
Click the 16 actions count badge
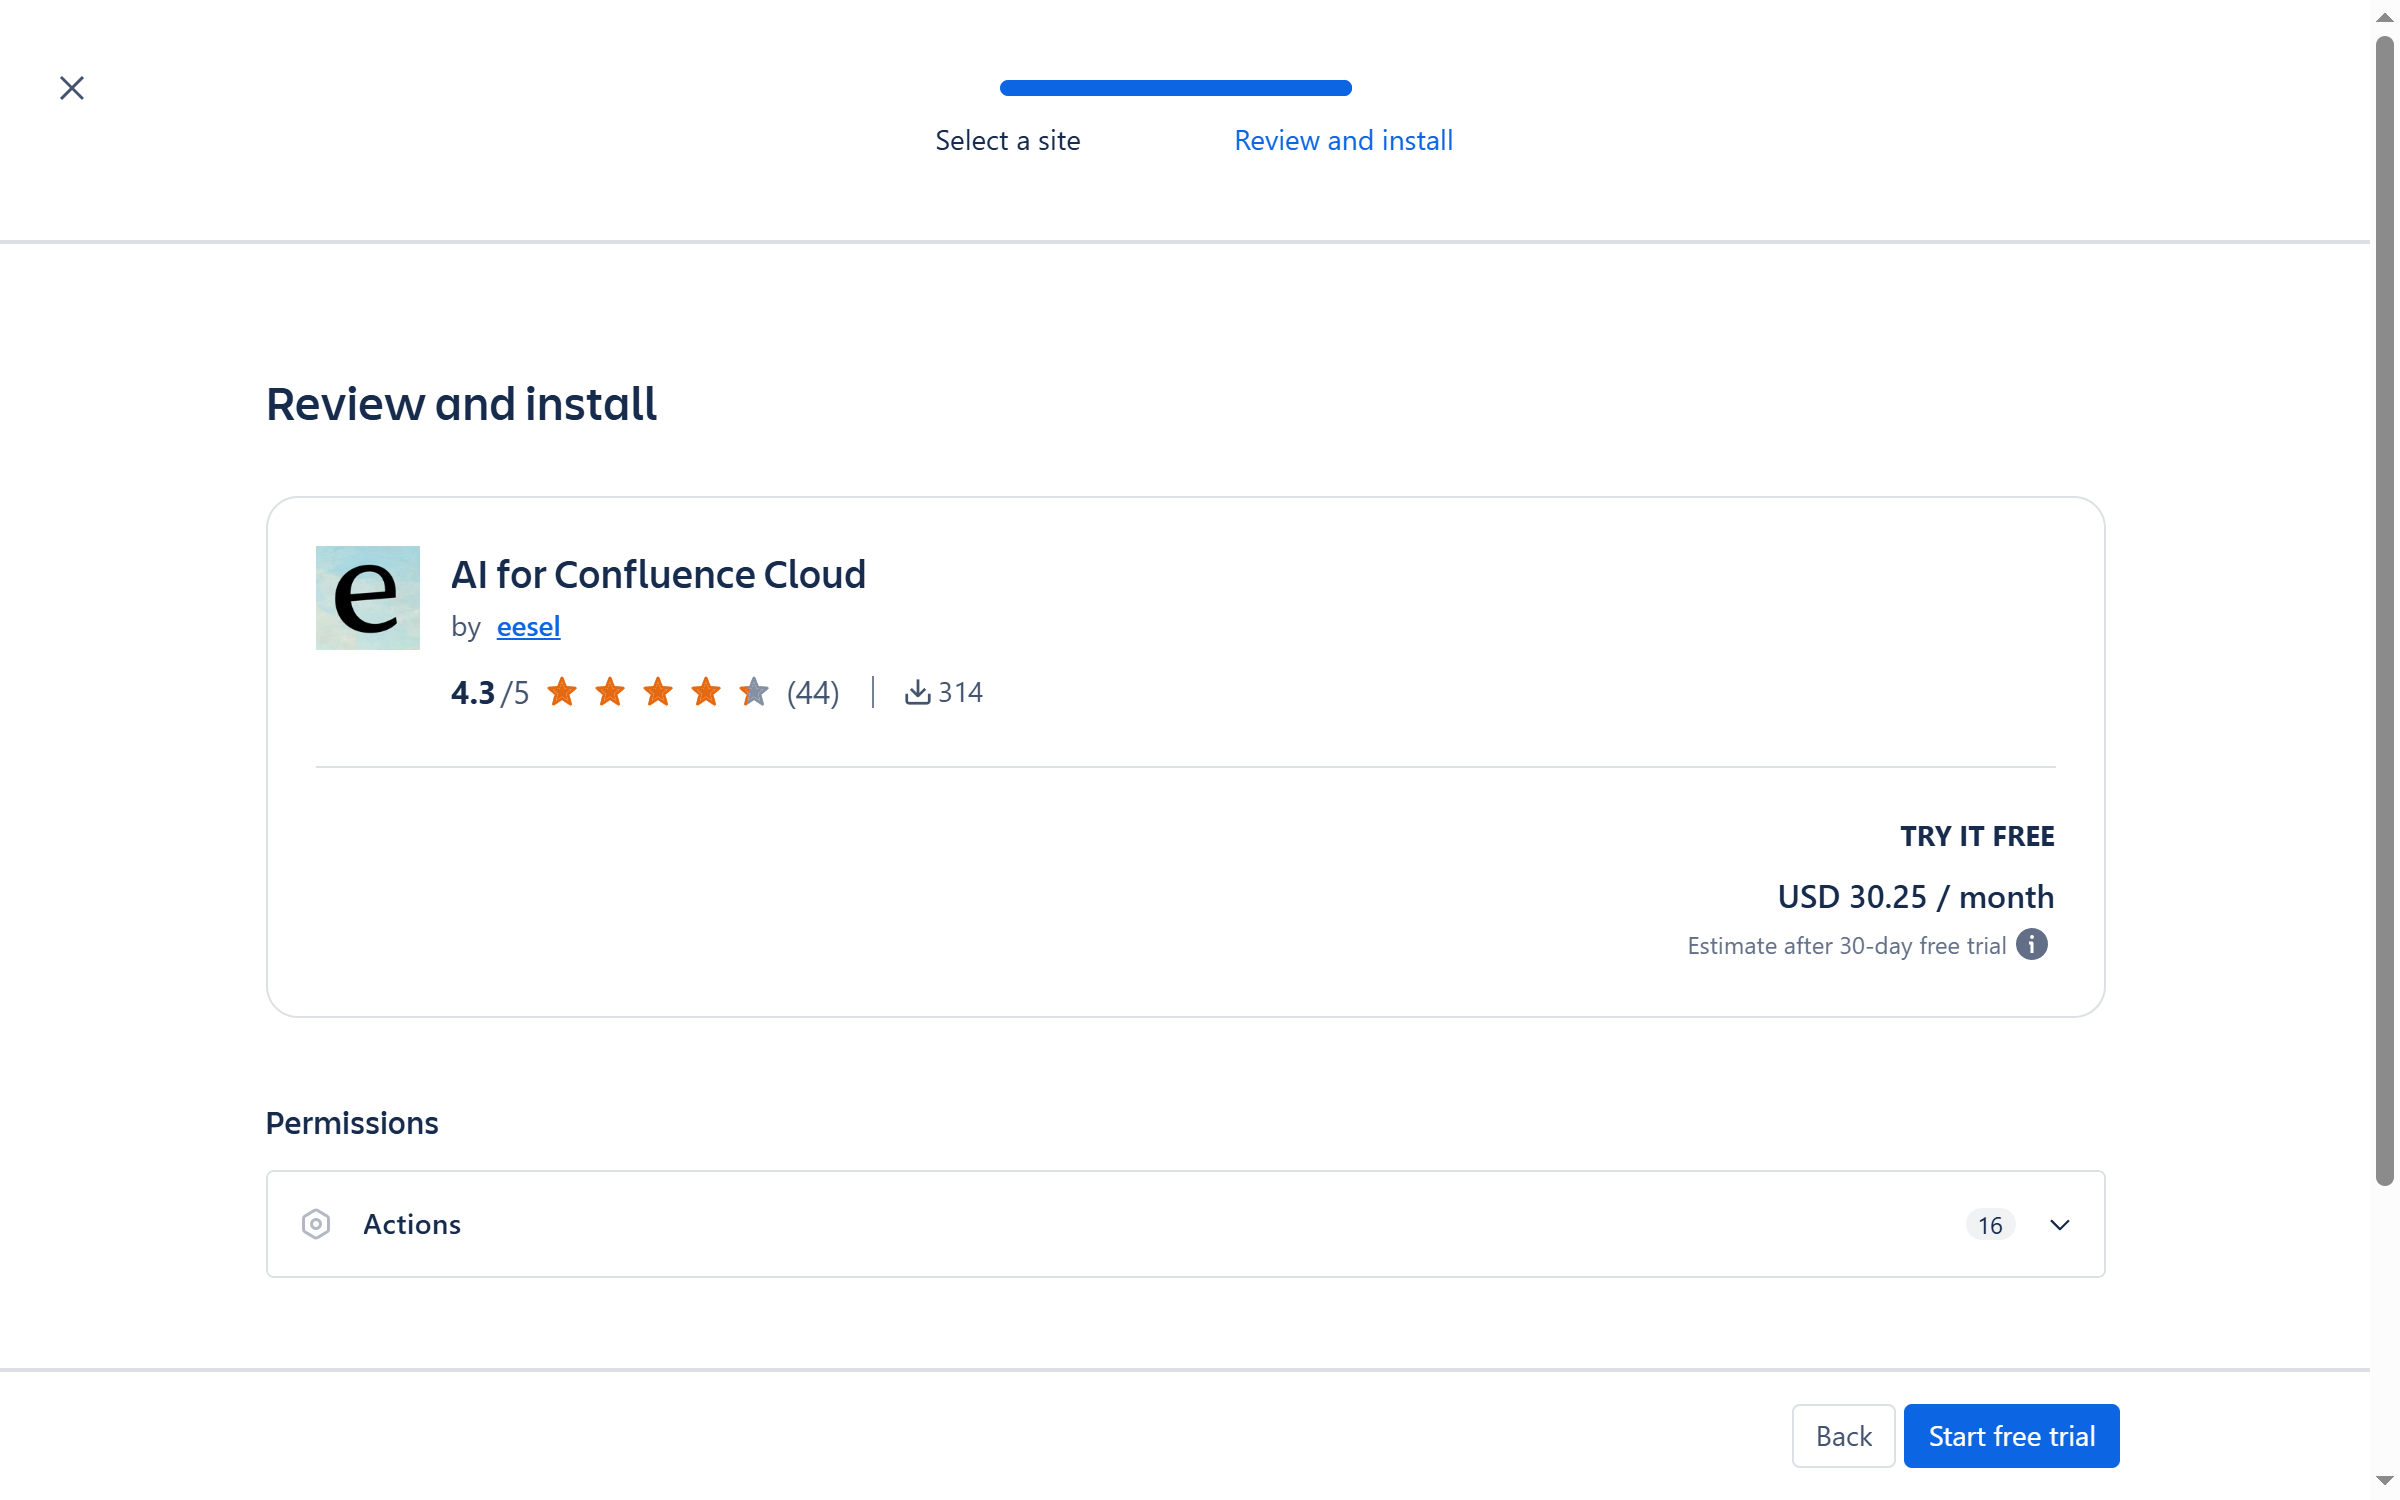(1990, 1225)
